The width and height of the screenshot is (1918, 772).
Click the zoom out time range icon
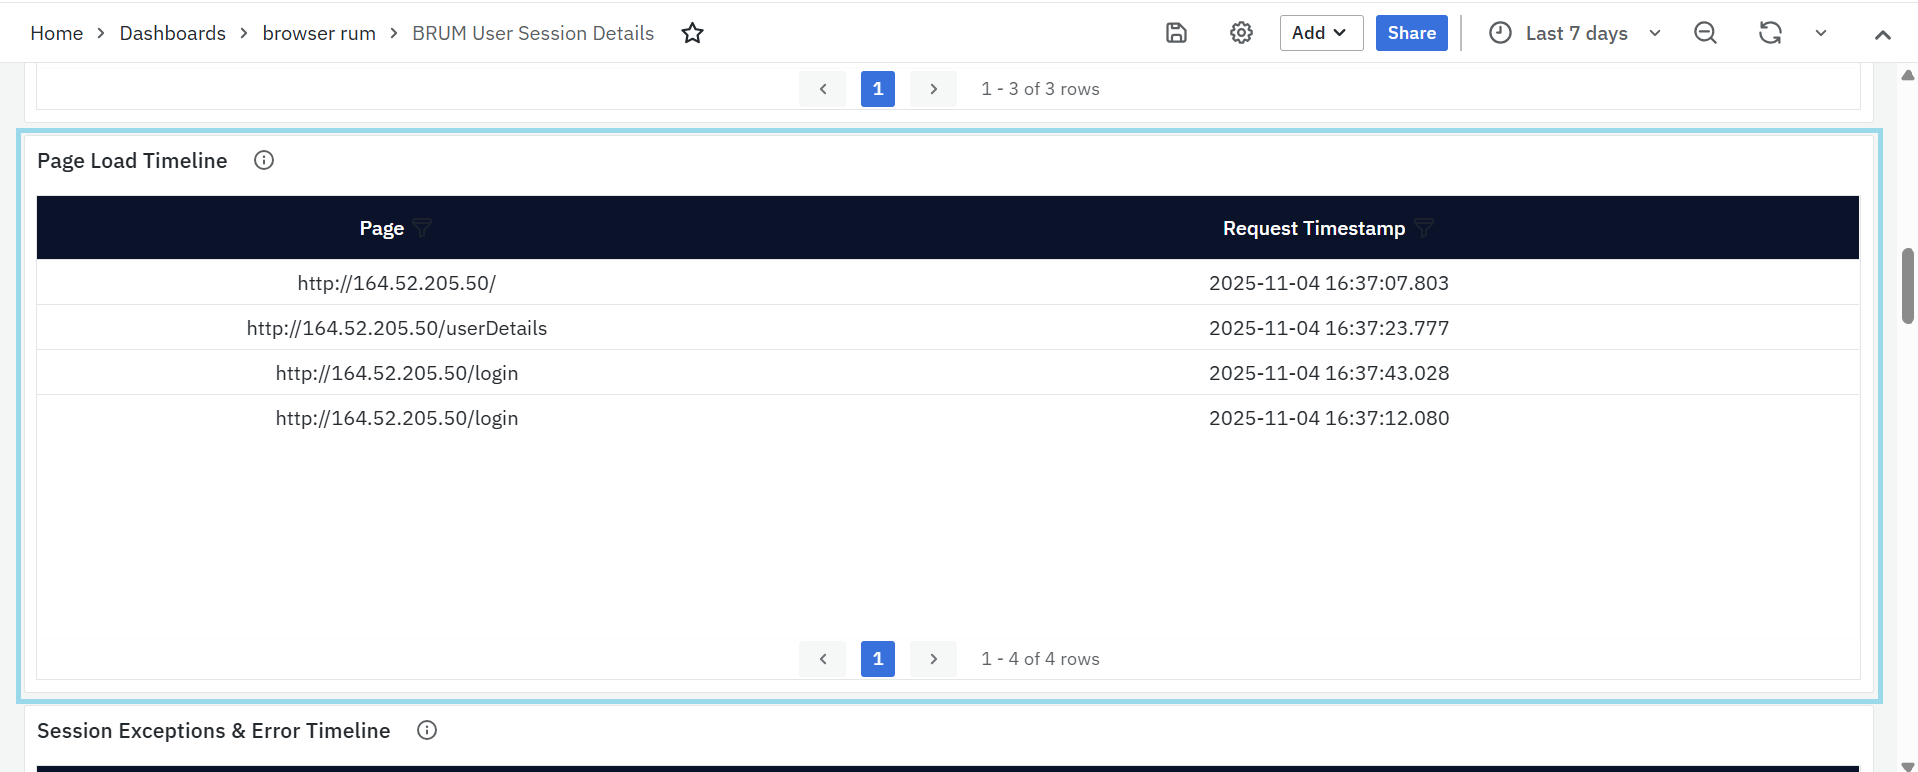[1705, 33]
